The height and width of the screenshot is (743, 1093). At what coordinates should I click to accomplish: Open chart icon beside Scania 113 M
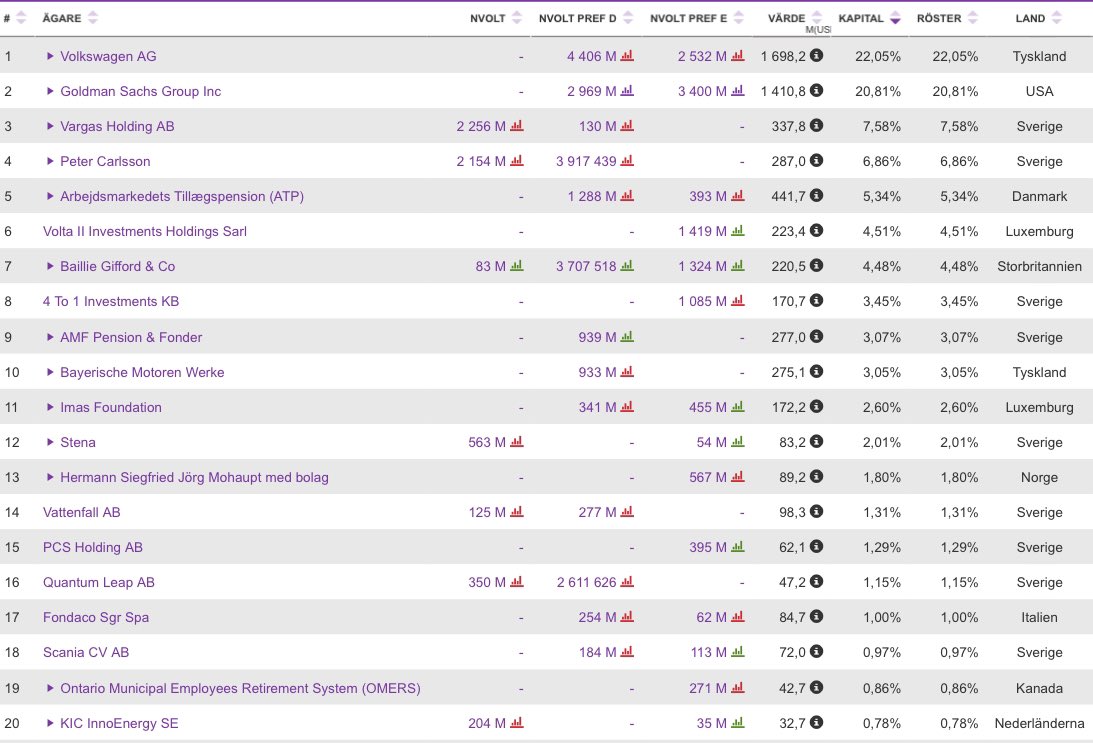[x=738, y=652]
